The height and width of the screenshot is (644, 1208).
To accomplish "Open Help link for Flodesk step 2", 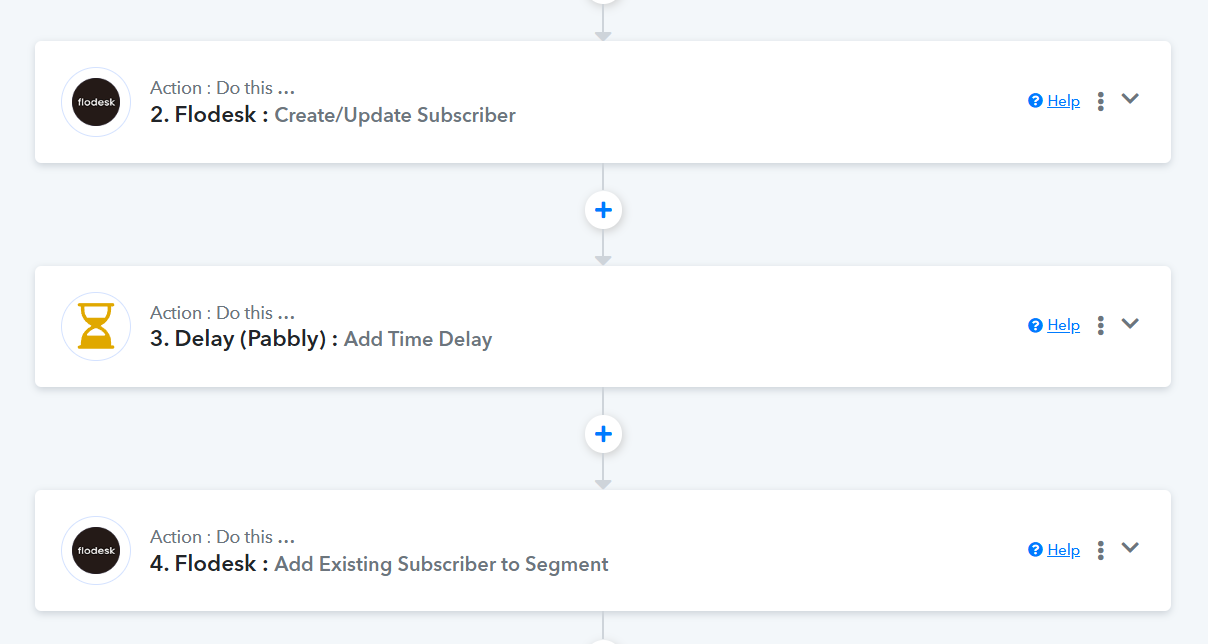I will tap(1063, 101).
